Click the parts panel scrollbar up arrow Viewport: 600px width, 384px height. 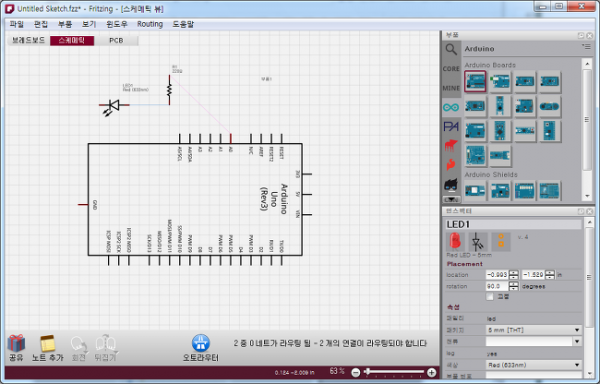[x=587, y=64]
